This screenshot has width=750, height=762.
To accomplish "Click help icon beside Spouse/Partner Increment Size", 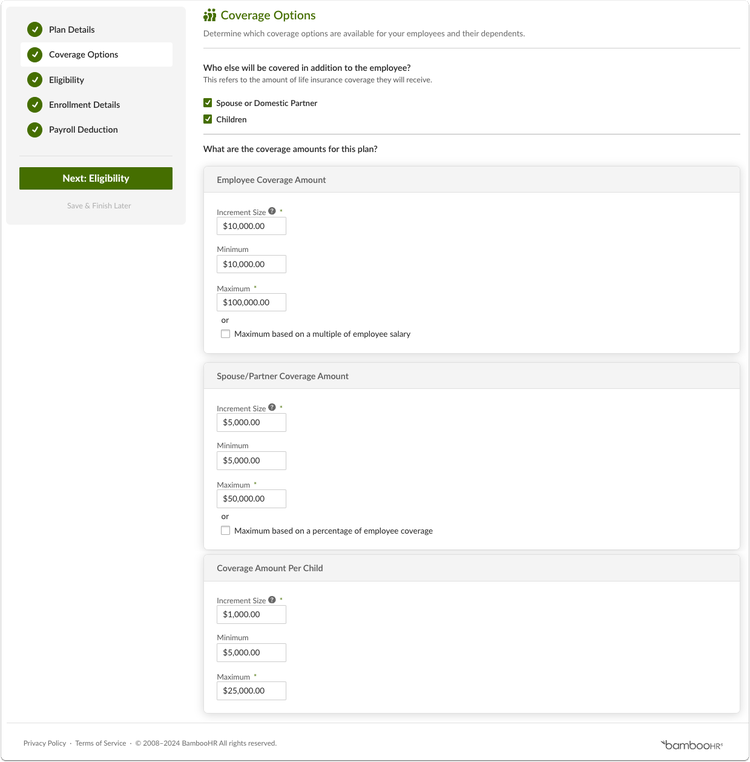I will [272, 407].
